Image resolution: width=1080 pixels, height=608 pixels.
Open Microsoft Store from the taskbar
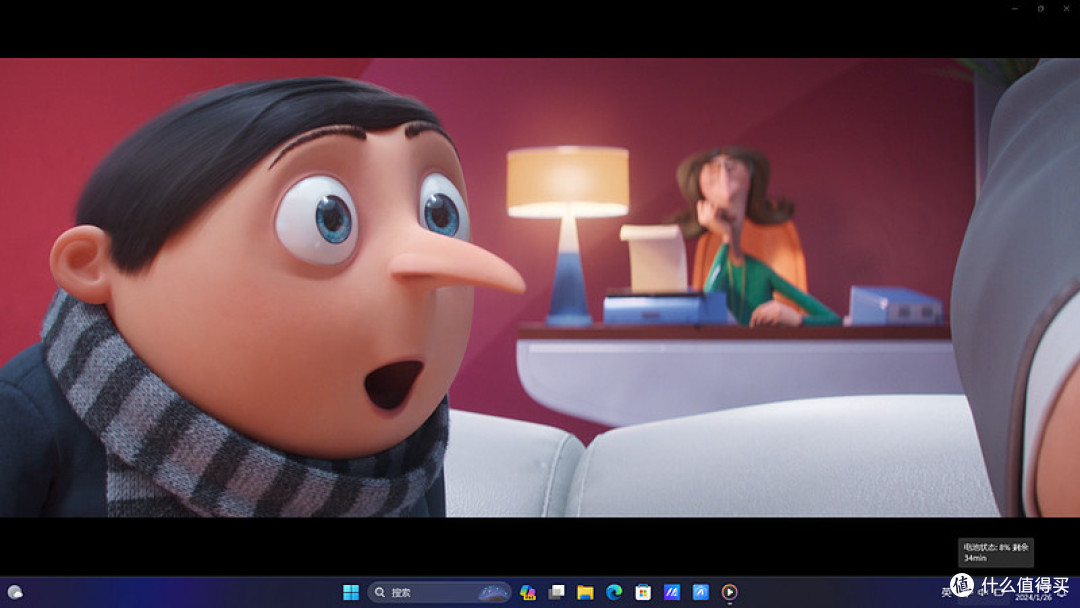coord(643,592)
